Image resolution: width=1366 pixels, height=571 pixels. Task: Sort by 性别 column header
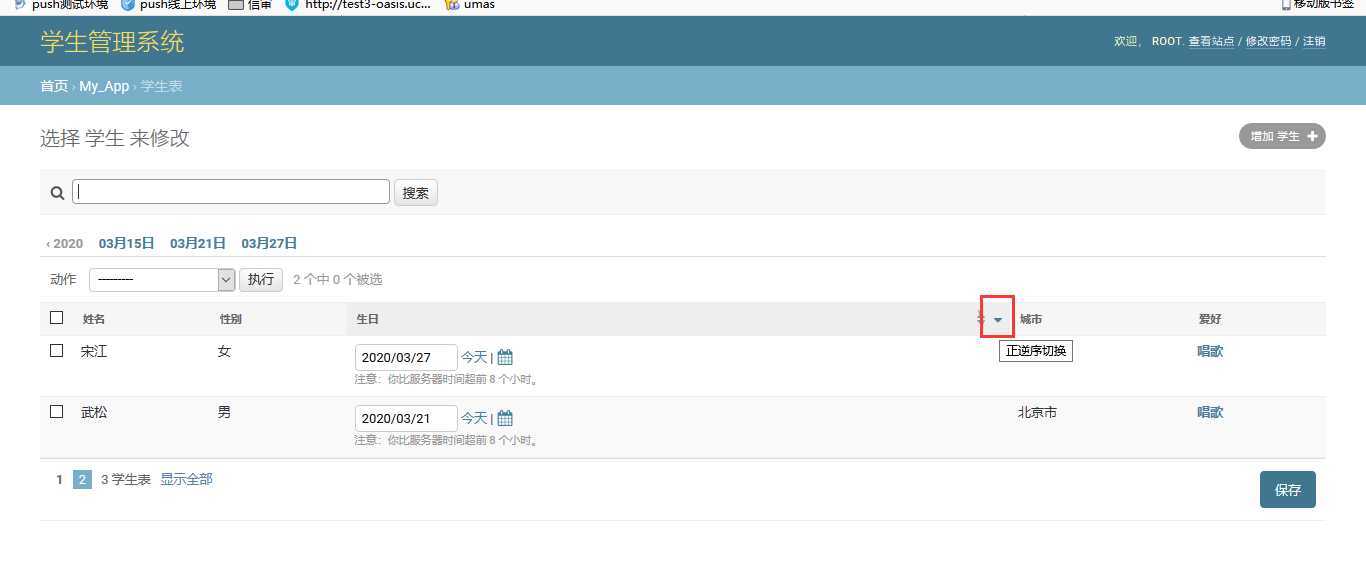click(231, 319)
